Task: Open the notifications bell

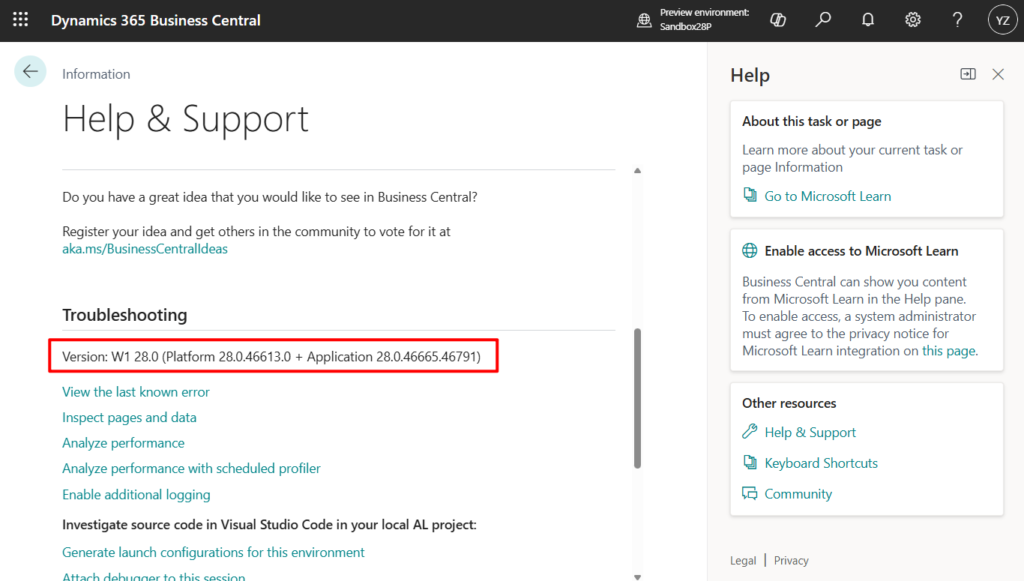Action: pyautogui.click(x=868, y=20)
